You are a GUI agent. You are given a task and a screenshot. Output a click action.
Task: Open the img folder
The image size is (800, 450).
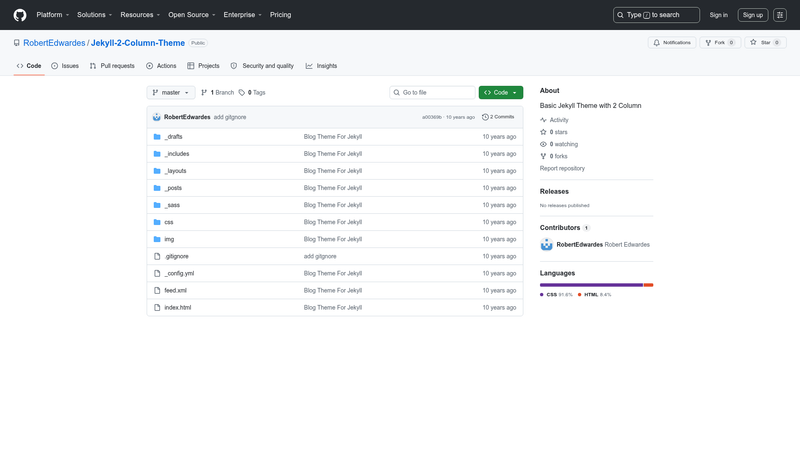pos(169,239)
